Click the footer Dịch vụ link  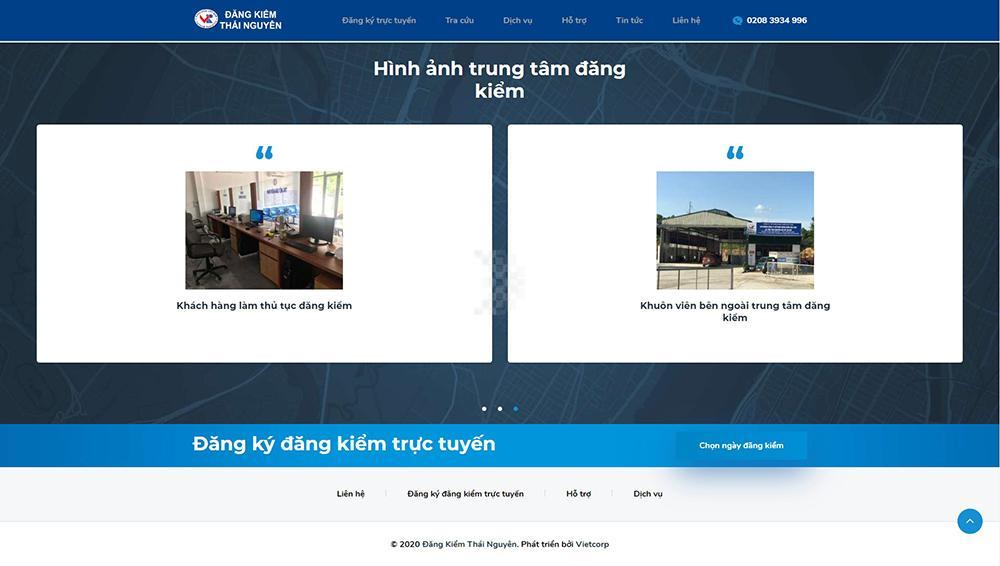pos(648,494)
